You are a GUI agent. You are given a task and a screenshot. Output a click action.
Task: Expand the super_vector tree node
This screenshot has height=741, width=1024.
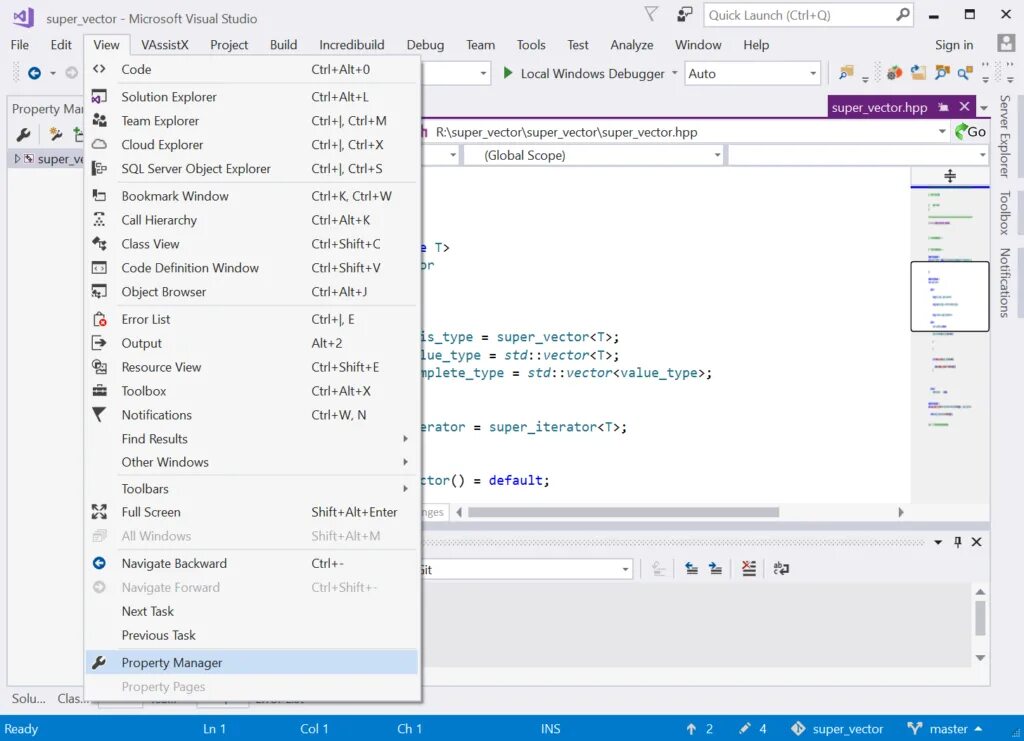pyautogui.click(x=18, y=159)
